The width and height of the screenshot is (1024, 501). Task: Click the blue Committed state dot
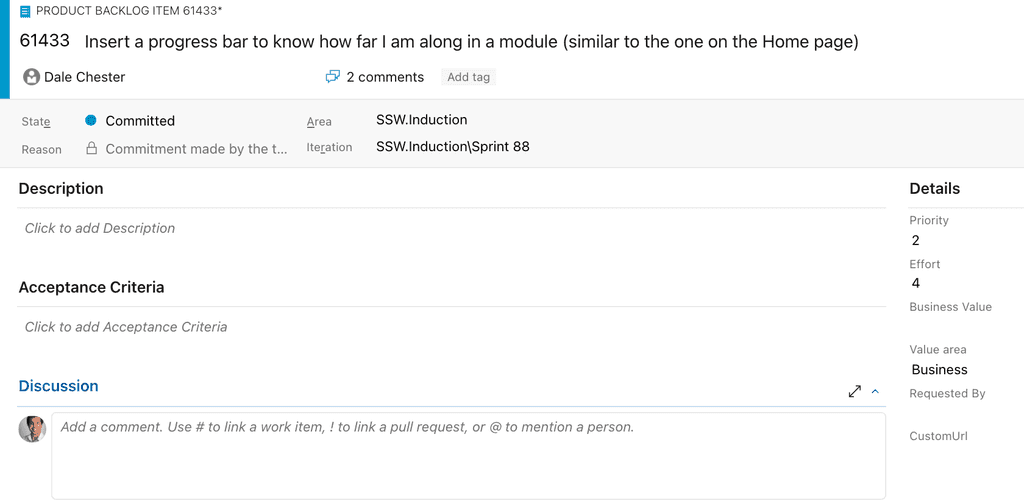[x=91, y=121]
